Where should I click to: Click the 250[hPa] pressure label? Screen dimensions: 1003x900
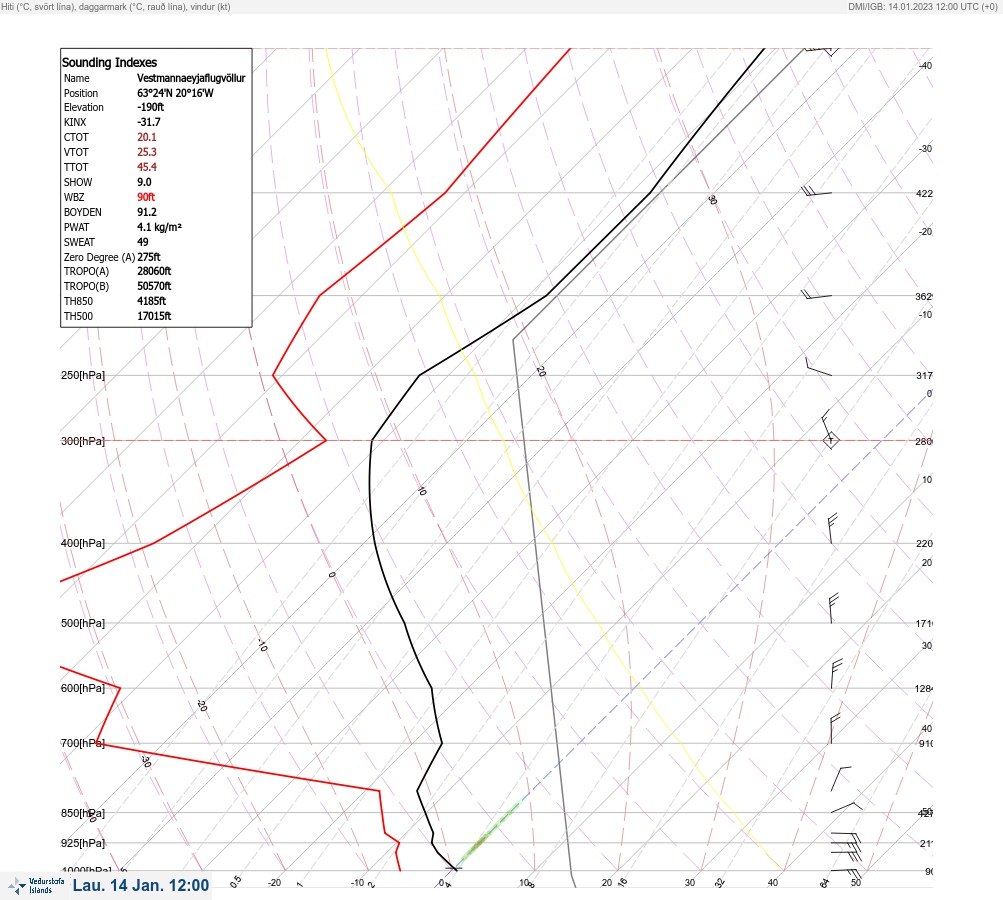pos(83,375)
